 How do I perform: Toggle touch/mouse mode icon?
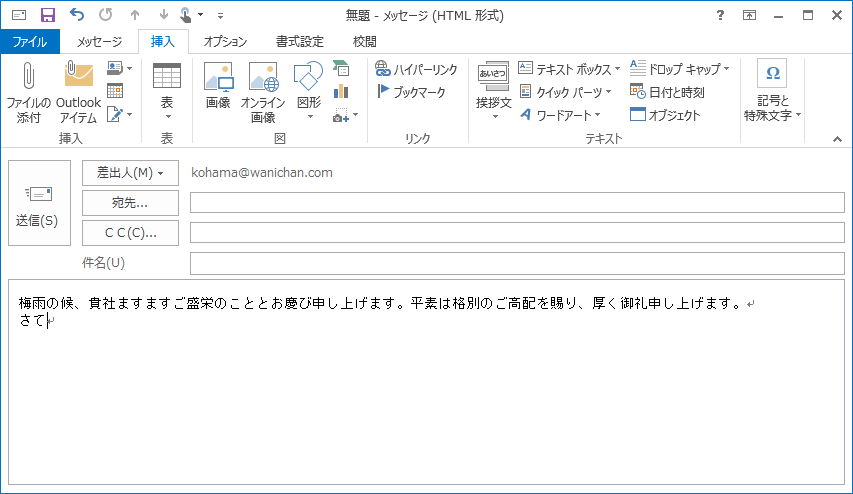186,15
